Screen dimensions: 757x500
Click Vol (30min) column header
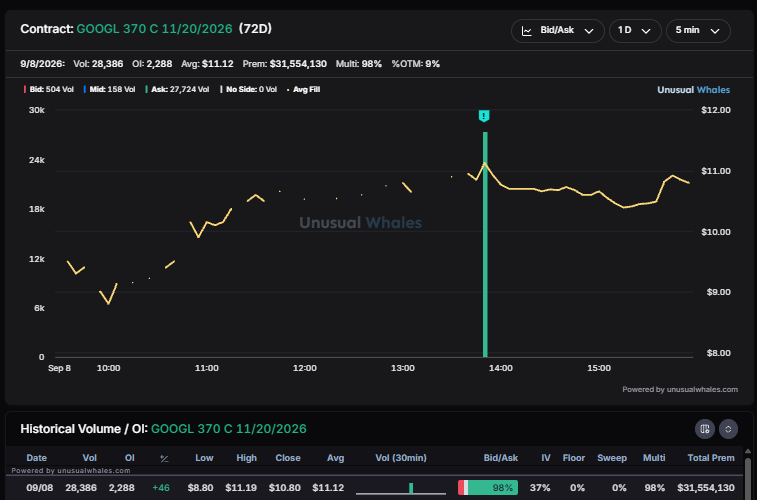401,458
